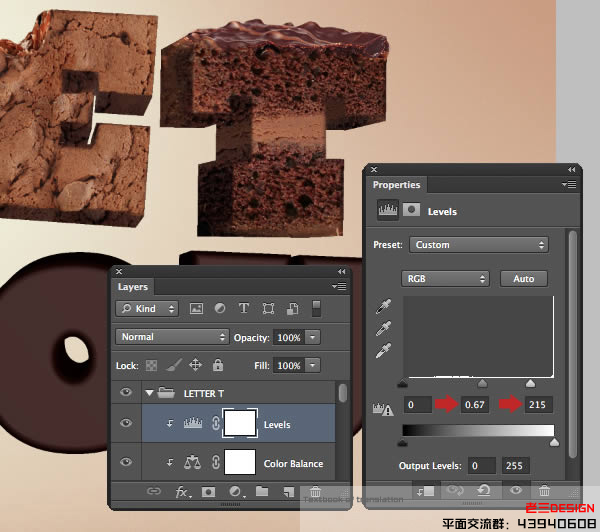Select the Layers panel tab
600x532 pixels.
click(x=133, y=287)
